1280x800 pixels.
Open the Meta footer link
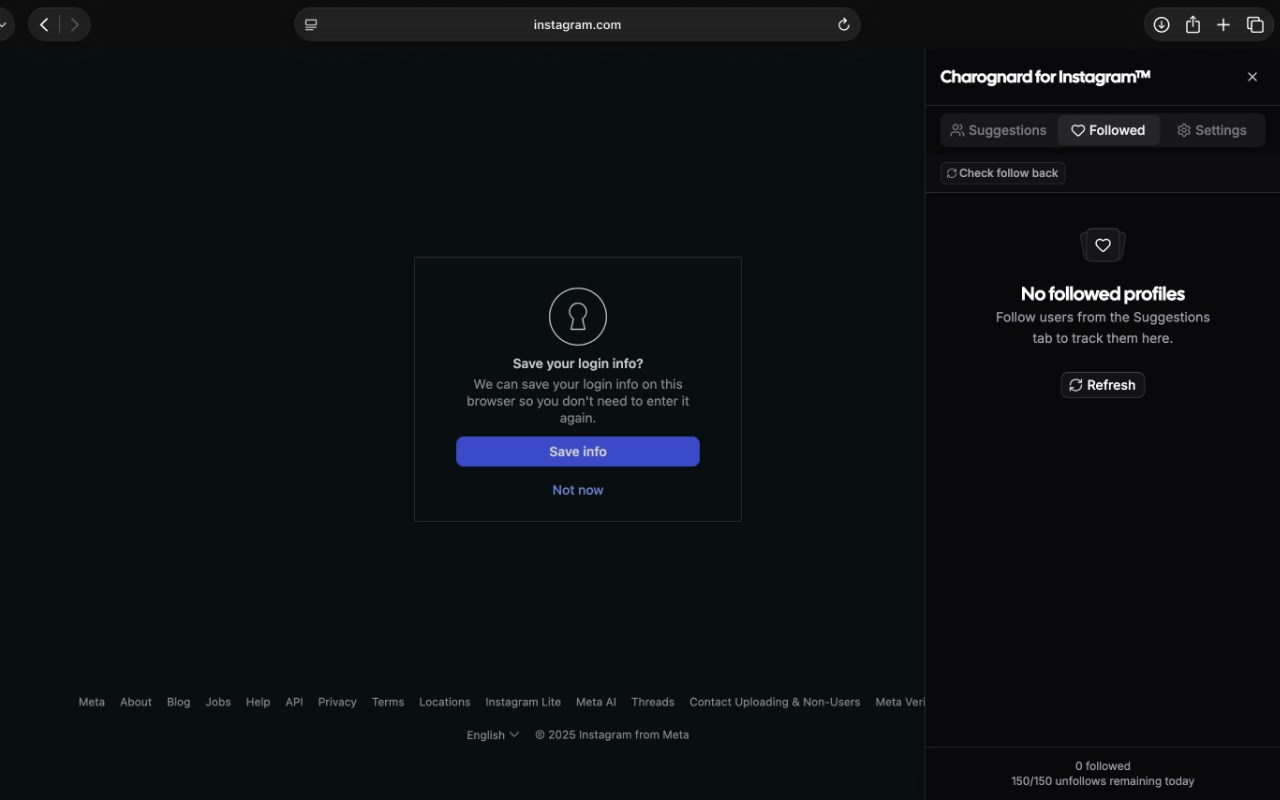point(92,702)
